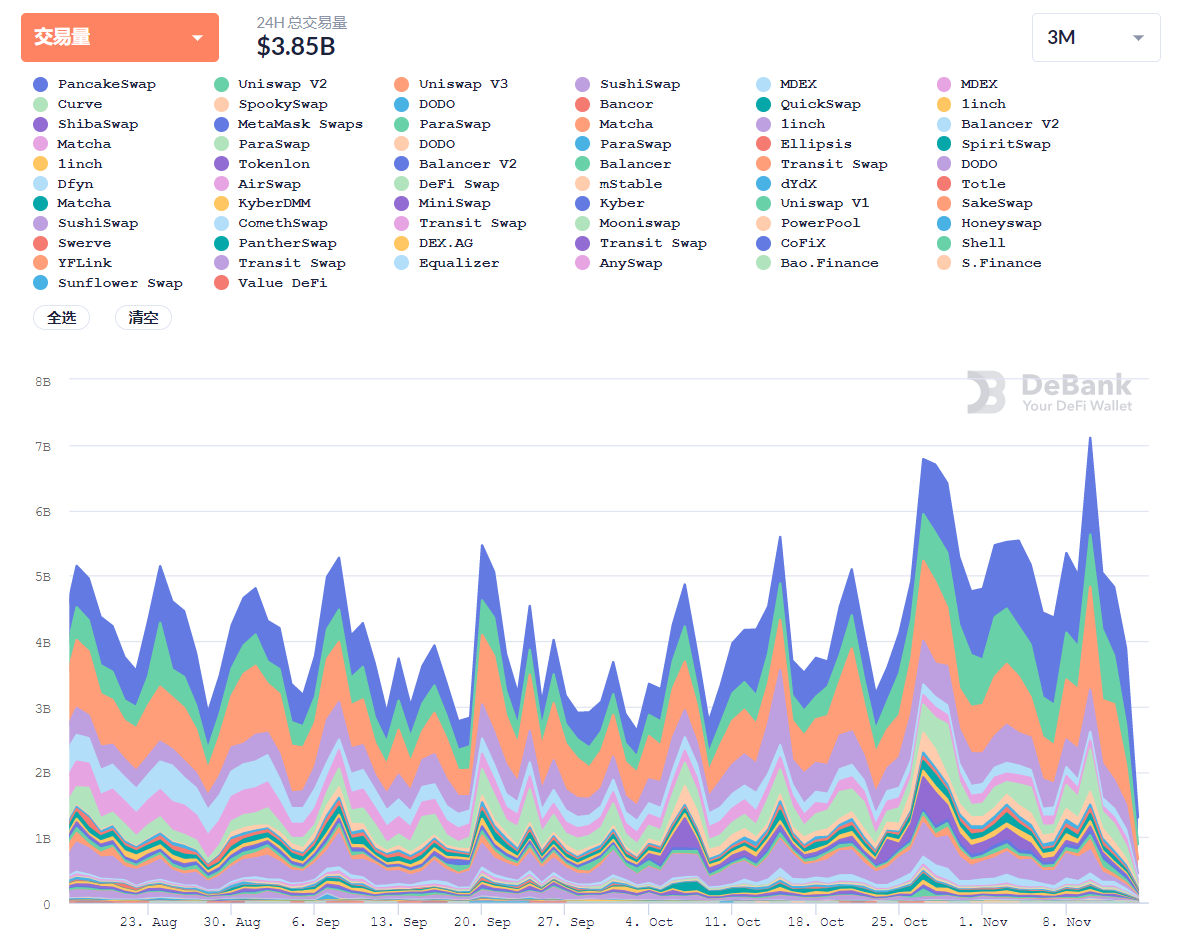
Task: Select the Sunflower Swap legend label
Action: coord(120,283)
